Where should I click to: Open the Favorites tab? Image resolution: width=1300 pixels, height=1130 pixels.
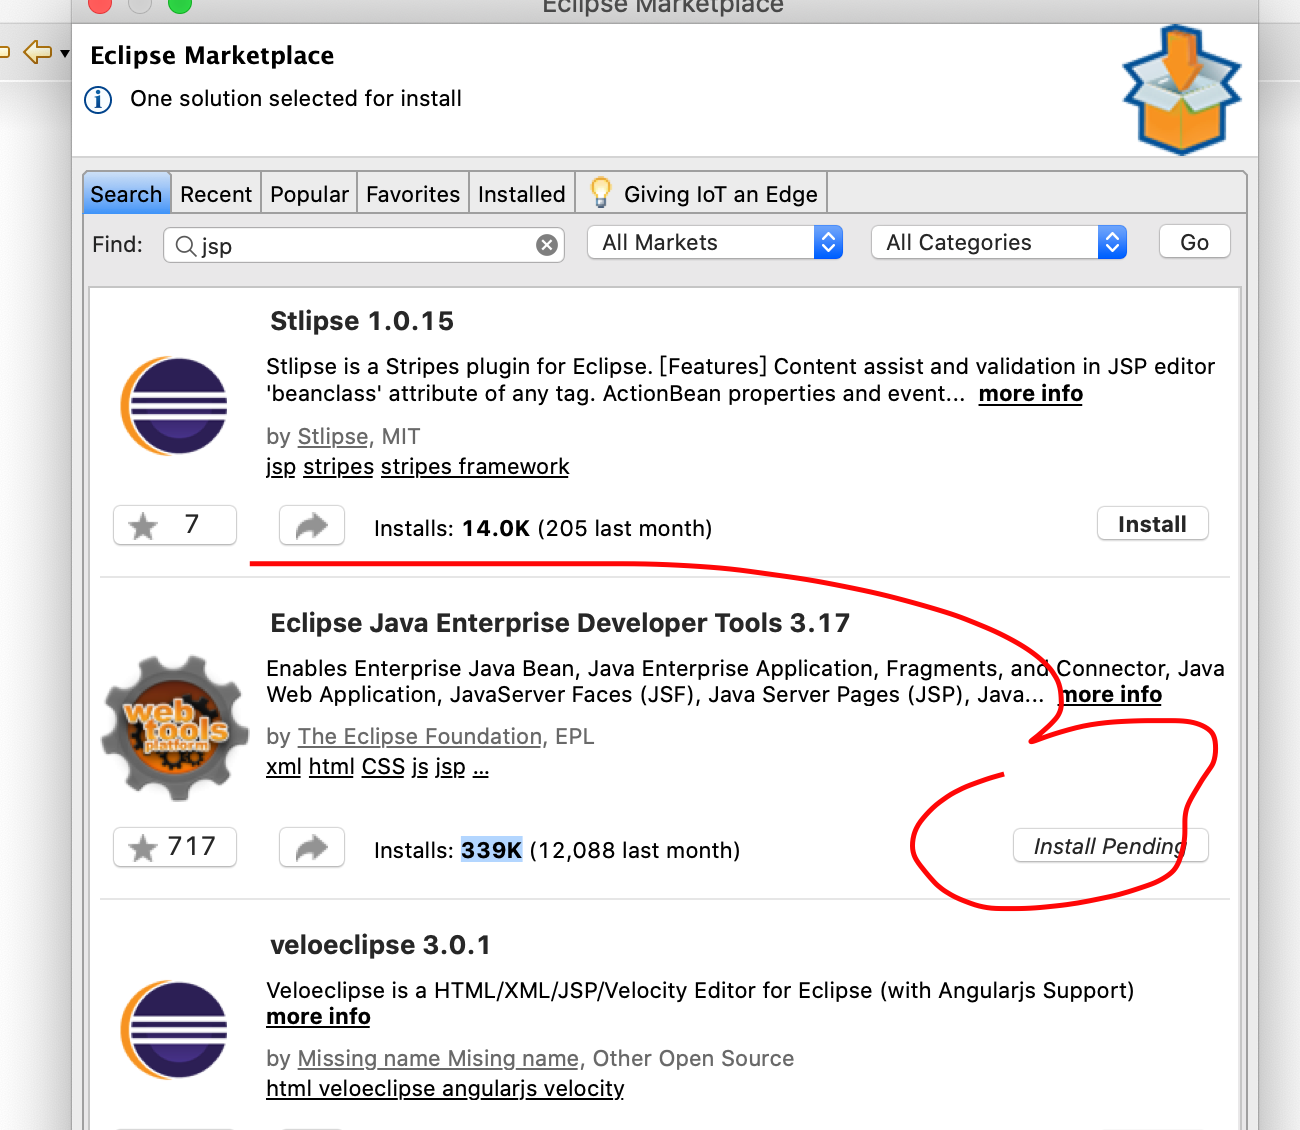(x=413, y=194)
